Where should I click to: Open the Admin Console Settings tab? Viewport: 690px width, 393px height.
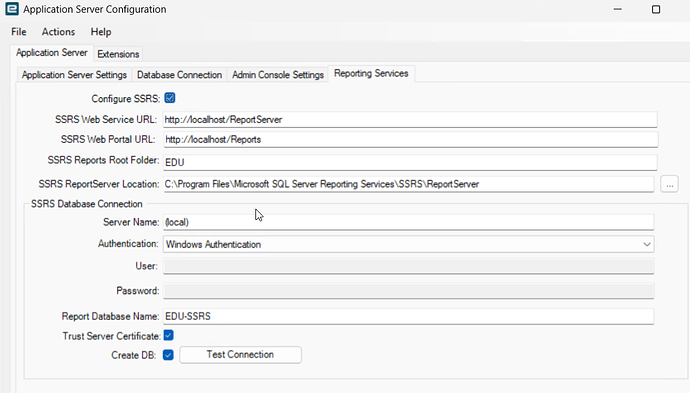pyautogui.click(x=278, y=75)
